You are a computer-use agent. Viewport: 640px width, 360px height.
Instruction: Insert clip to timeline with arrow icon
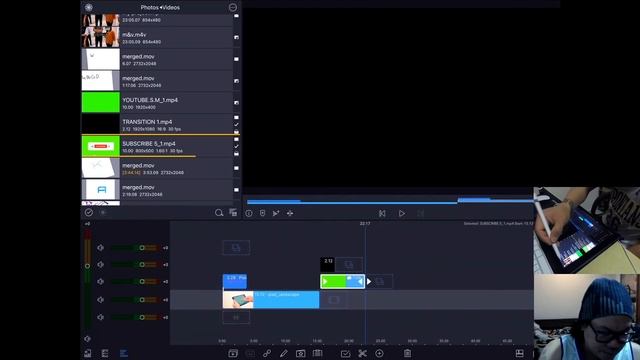(276, 213)
